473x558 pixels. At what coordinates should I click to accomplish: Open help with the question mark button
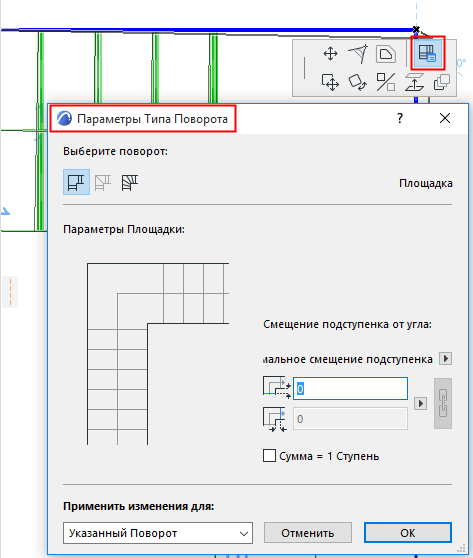[400, 118]
